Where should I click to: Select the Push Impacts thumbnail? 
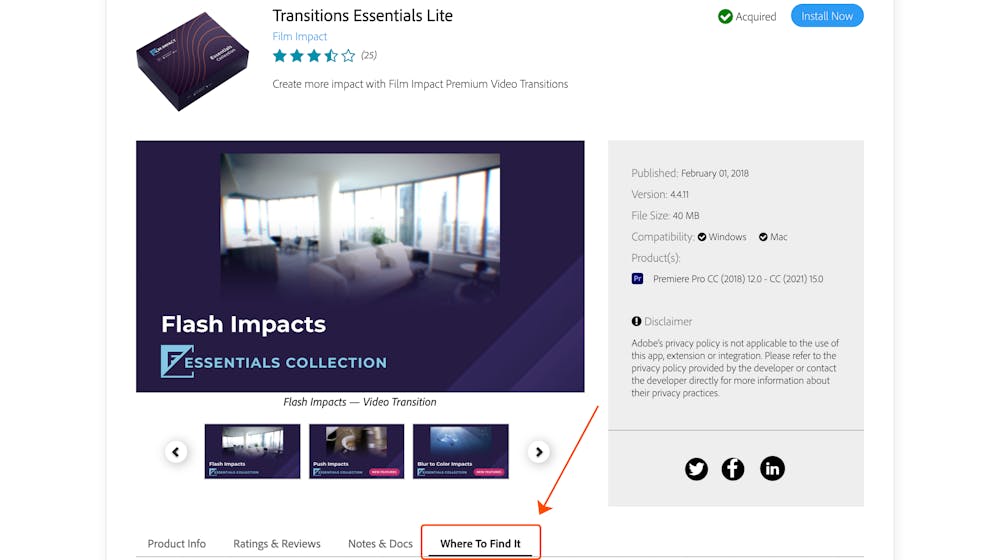pos(357,451)
